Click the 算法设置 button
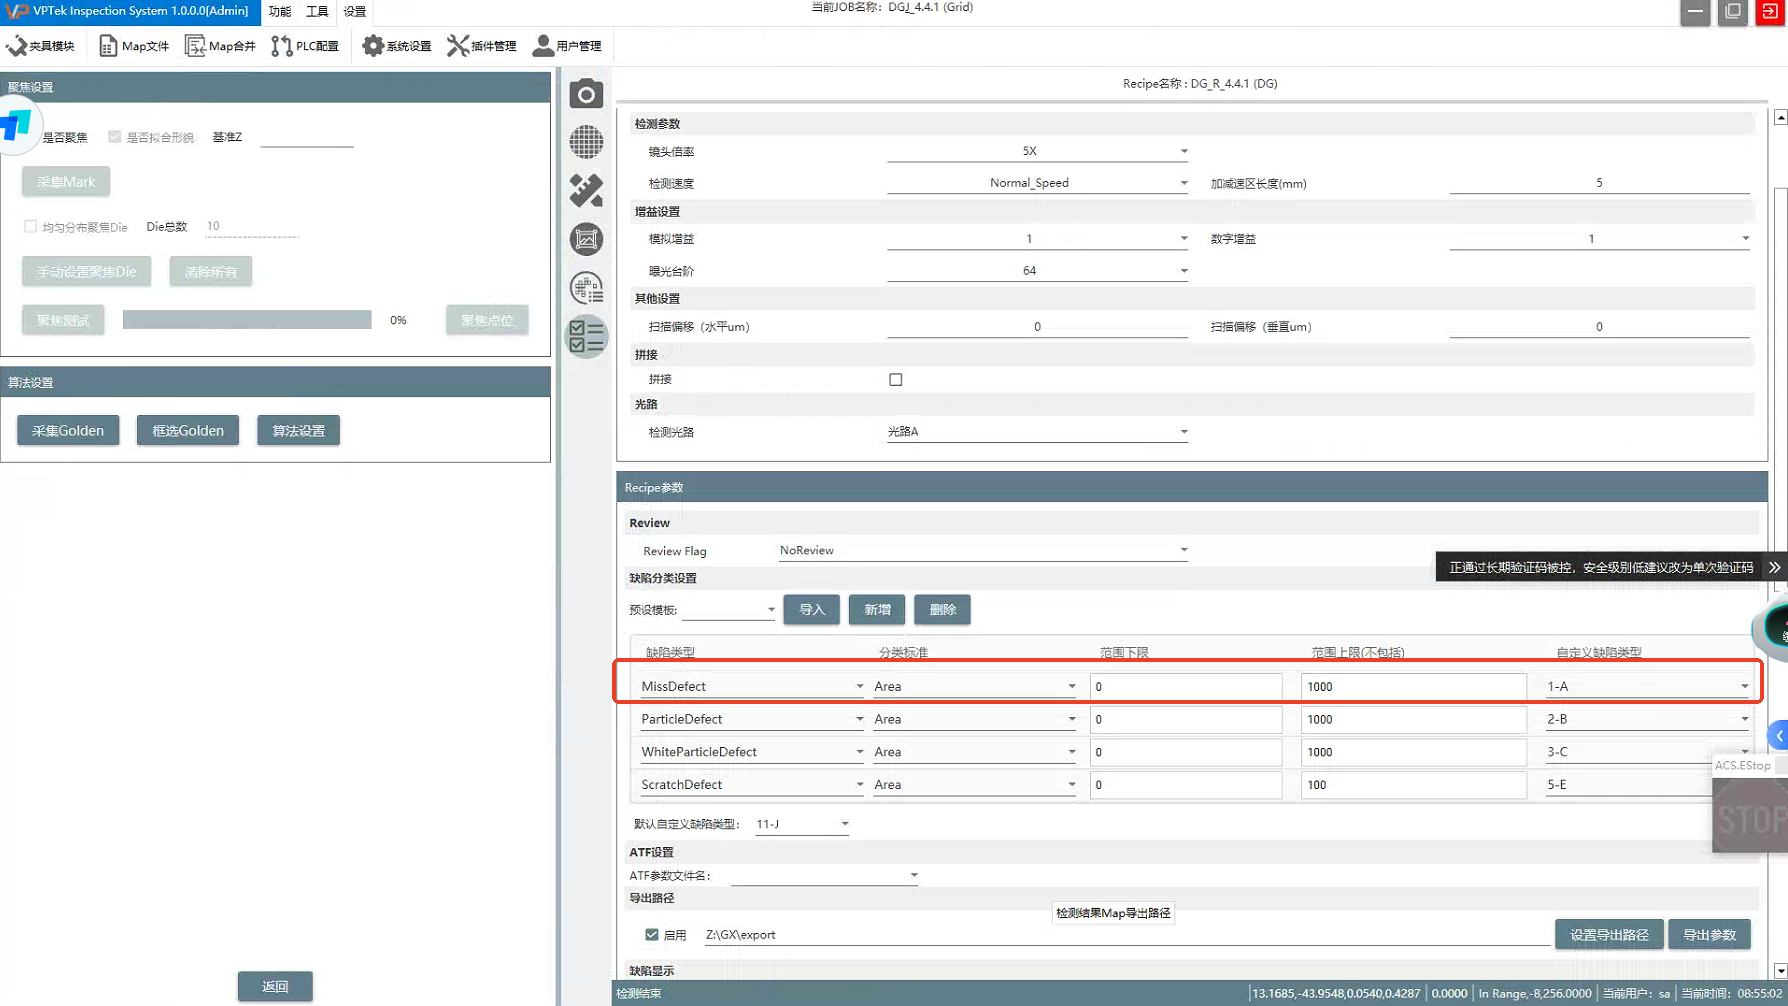 pos(299,431)
